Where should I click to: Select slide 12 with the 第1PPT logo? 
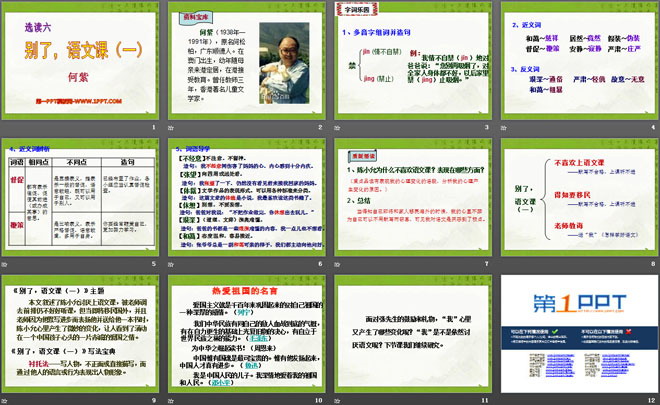click(579, 334)
